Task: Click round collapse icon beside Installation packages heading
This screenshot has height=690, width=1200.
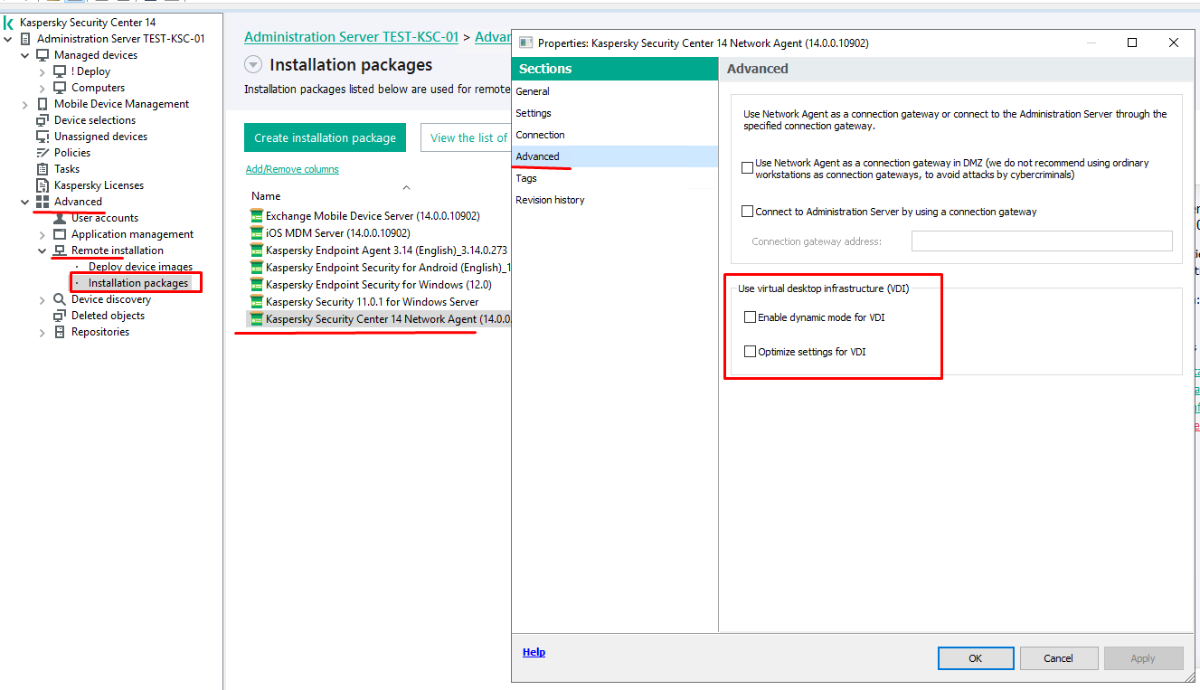Action: click(253, 65)
